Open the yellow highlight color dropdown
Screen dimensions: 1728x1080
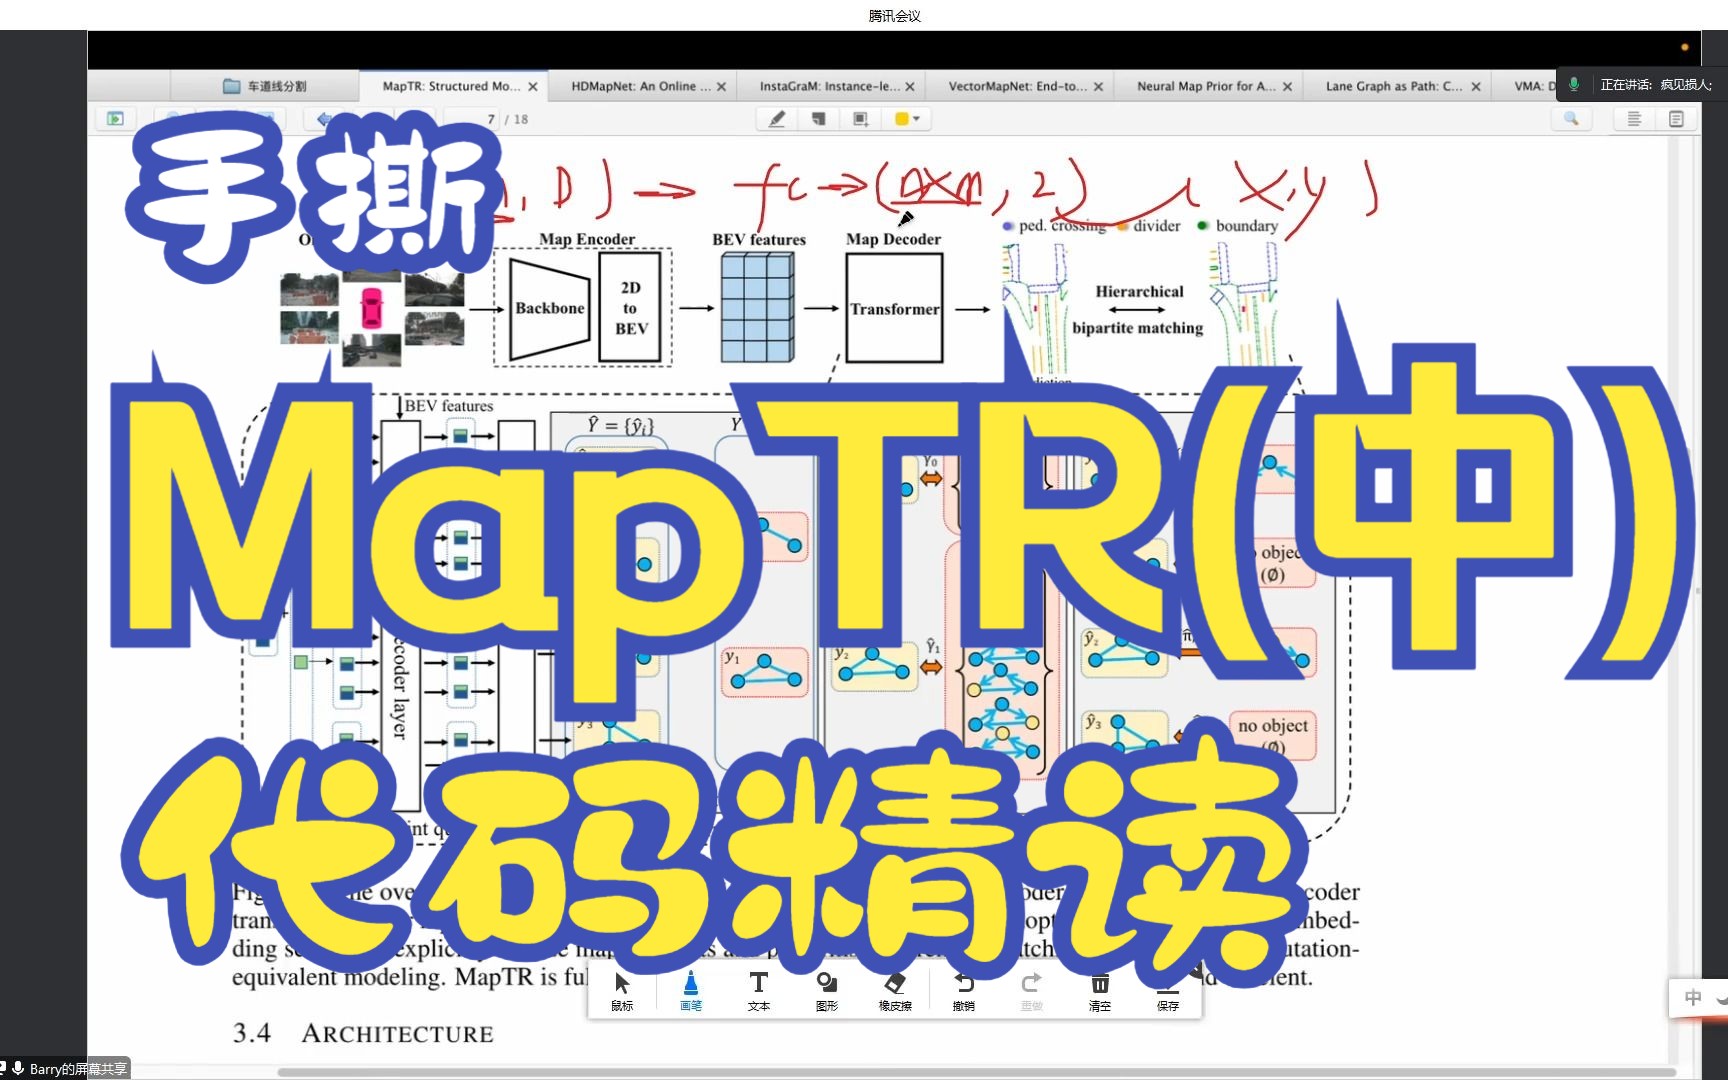[x=907, y=119]
